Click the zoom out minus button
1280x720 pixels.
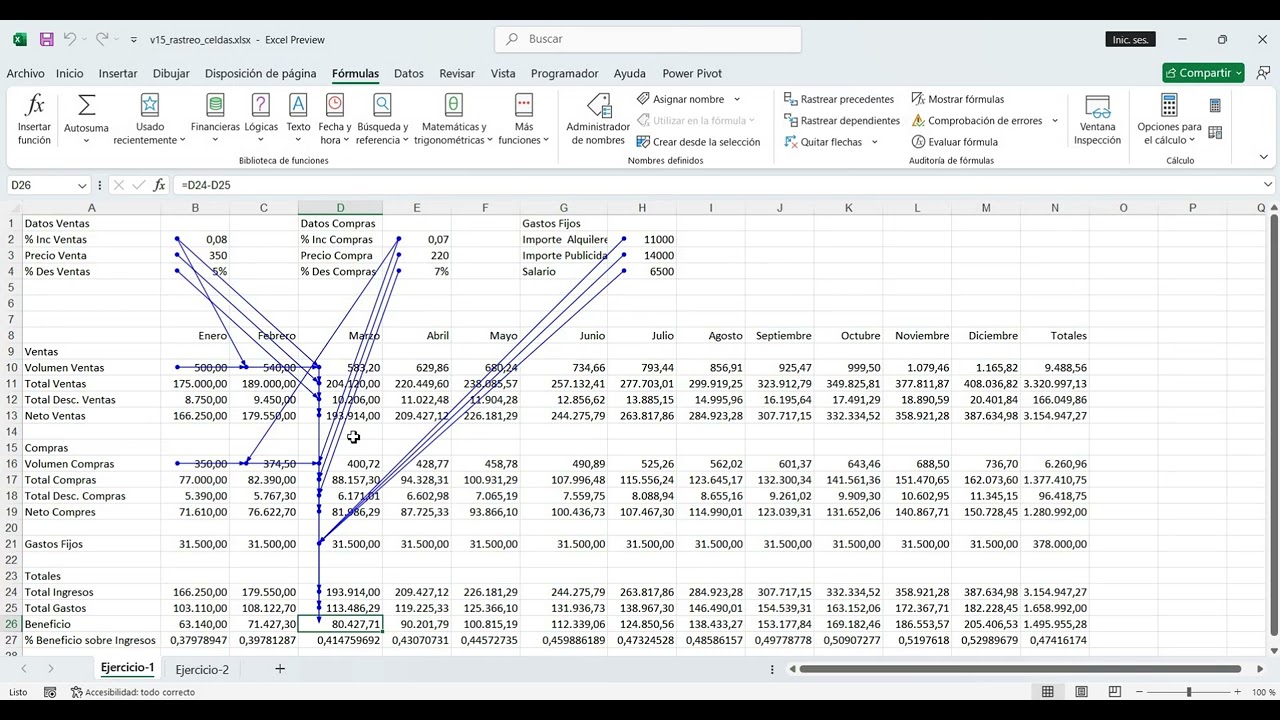1138,692
